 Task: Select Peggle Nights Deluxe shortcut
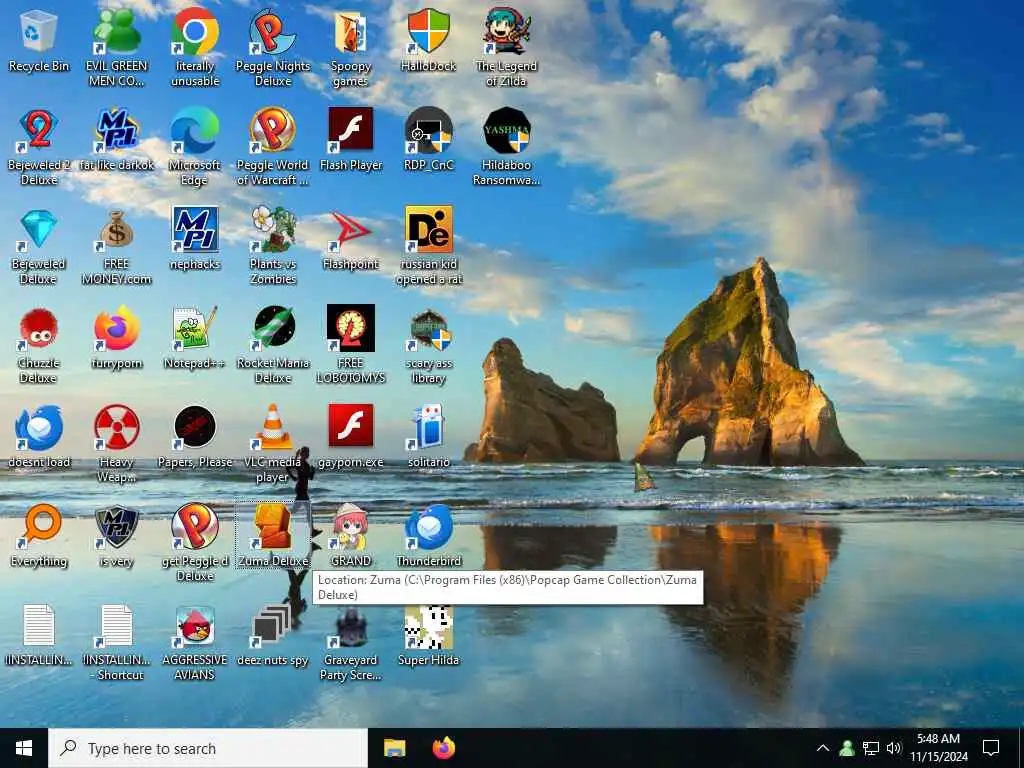click(x=273, y=47)
